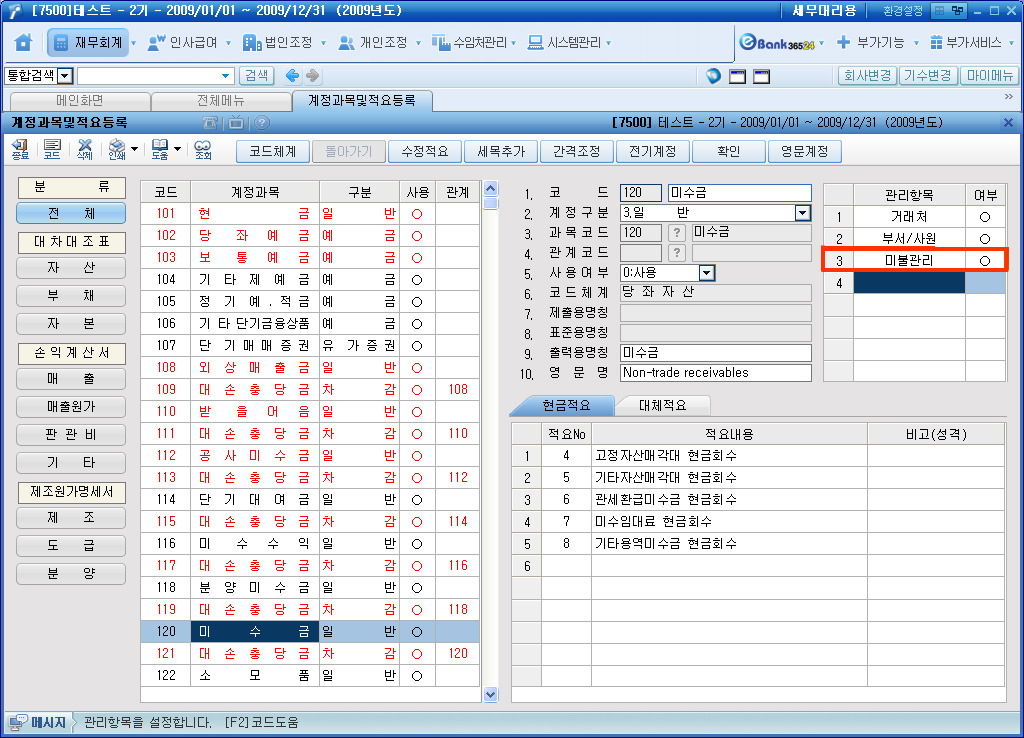1024x738 pixels.
Task: Open the 개인조정 menu
Action: pyautogui.click(x=374, y=42)
